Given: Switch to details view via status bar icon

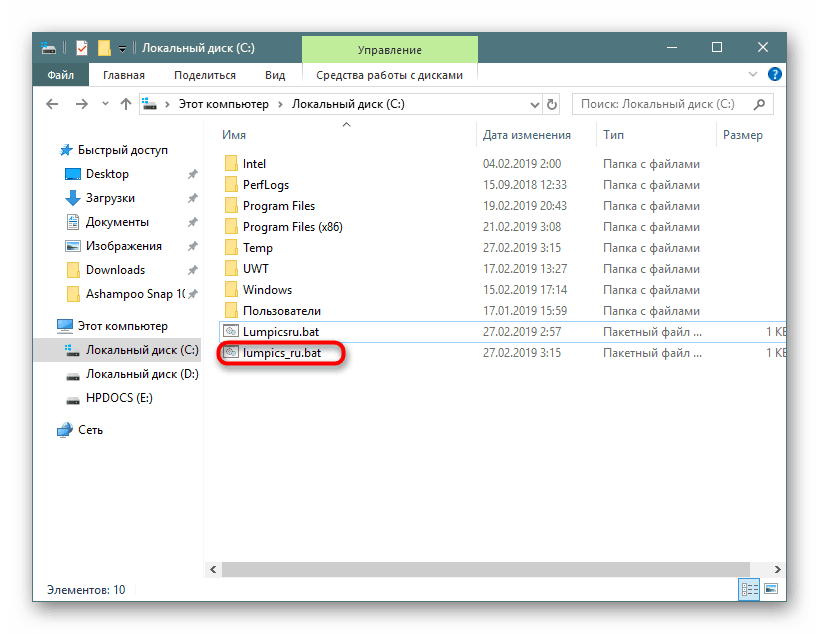Looking at the screenshot, I should 749,589.
